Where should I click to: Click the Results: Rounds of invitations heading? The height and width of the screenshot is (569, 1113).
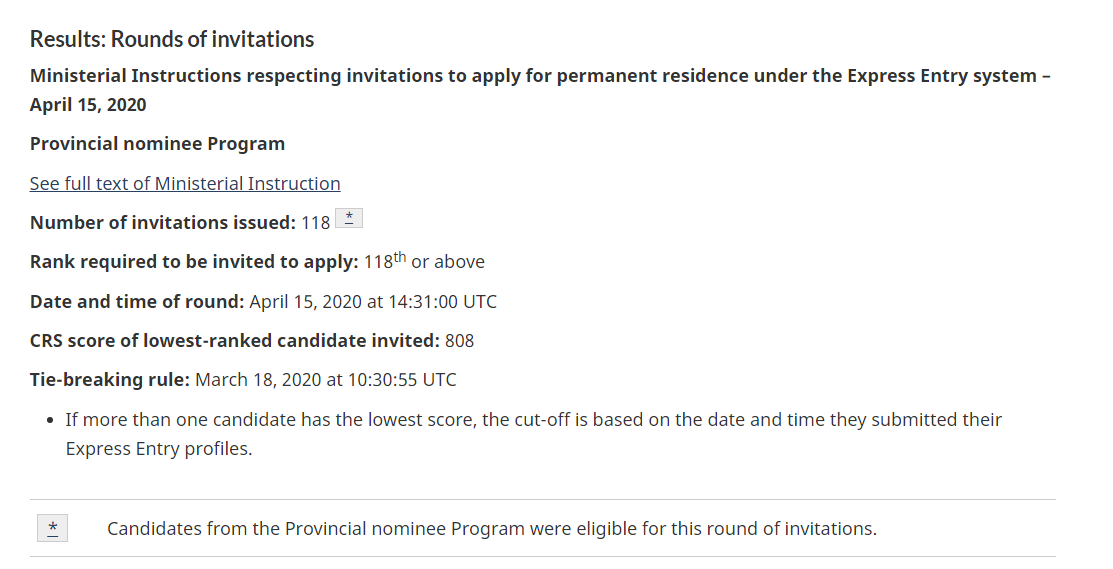pyautogui.click(x=172, y=39)
